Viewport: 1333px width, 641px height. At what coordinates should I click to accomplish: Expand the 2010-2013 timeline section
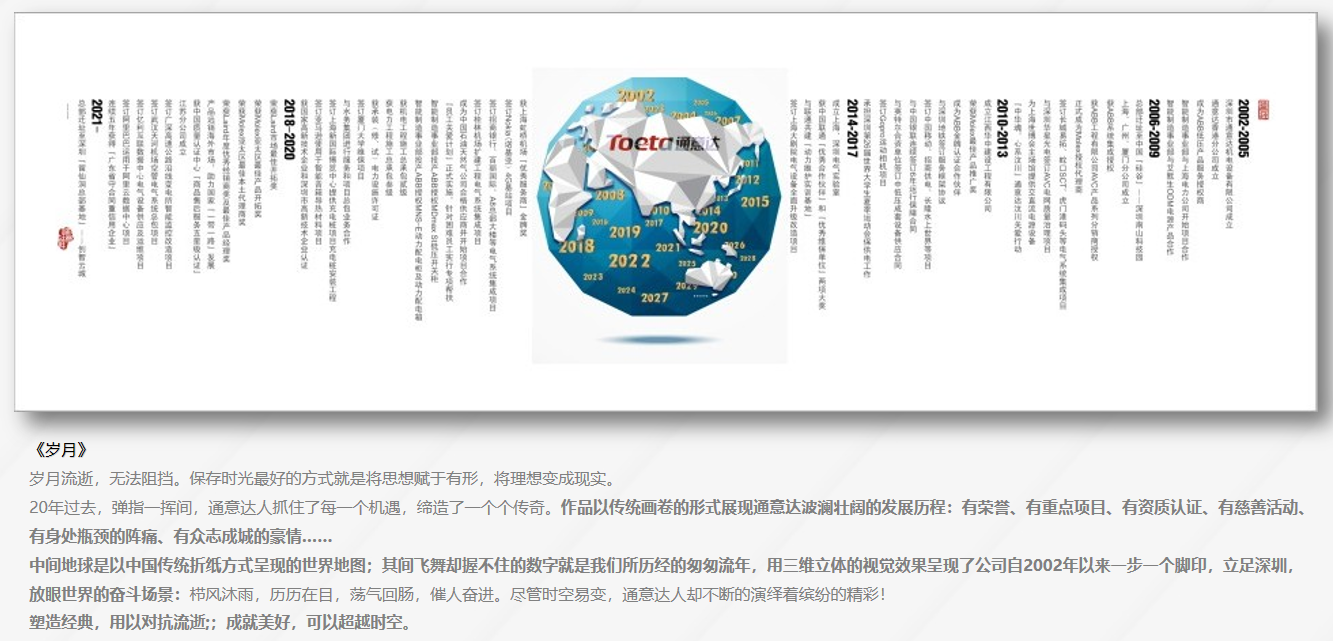[x=1002, y=130]
